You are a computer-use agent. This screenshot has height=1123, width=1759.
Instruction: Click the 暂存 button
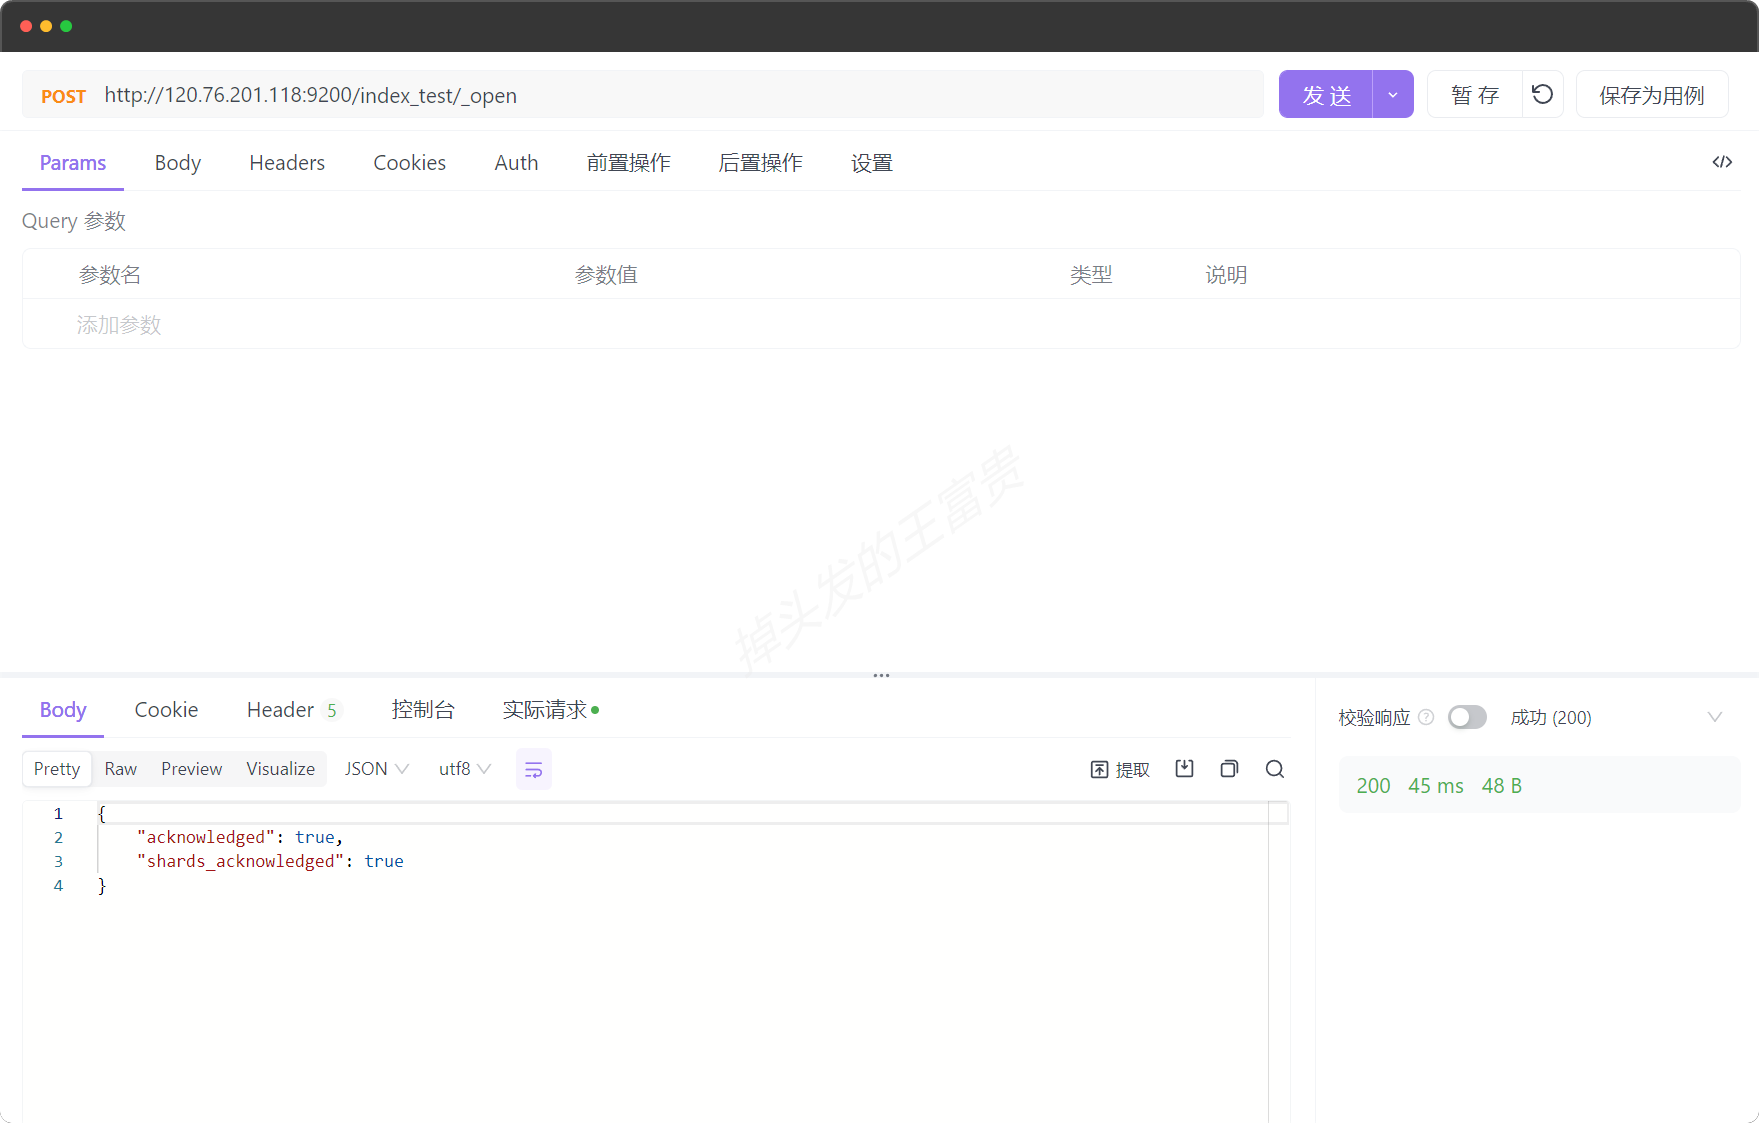click(x=1475, y=94)
